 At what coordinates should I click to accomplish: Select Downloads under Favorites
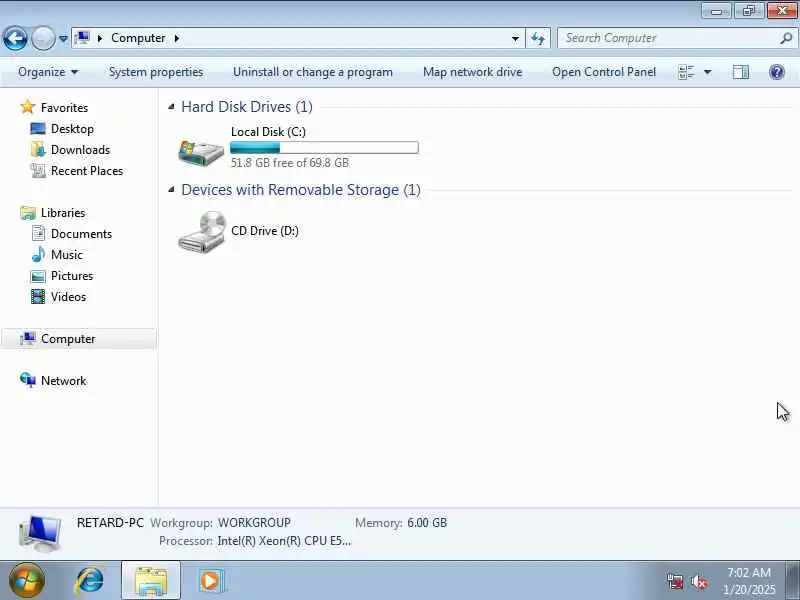tap(81, 149)
